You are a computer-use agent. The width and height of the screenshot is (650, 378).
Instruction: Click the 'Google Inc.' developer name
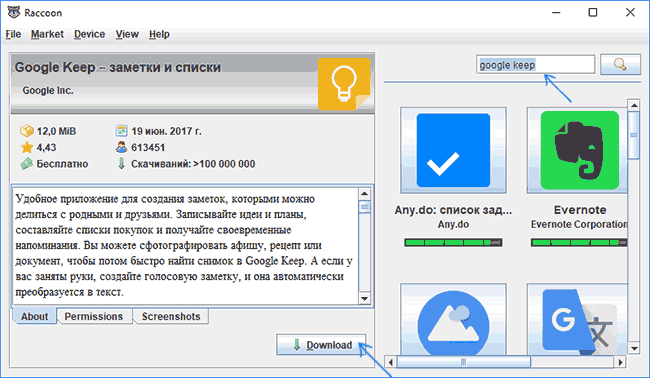coord(48,90)
